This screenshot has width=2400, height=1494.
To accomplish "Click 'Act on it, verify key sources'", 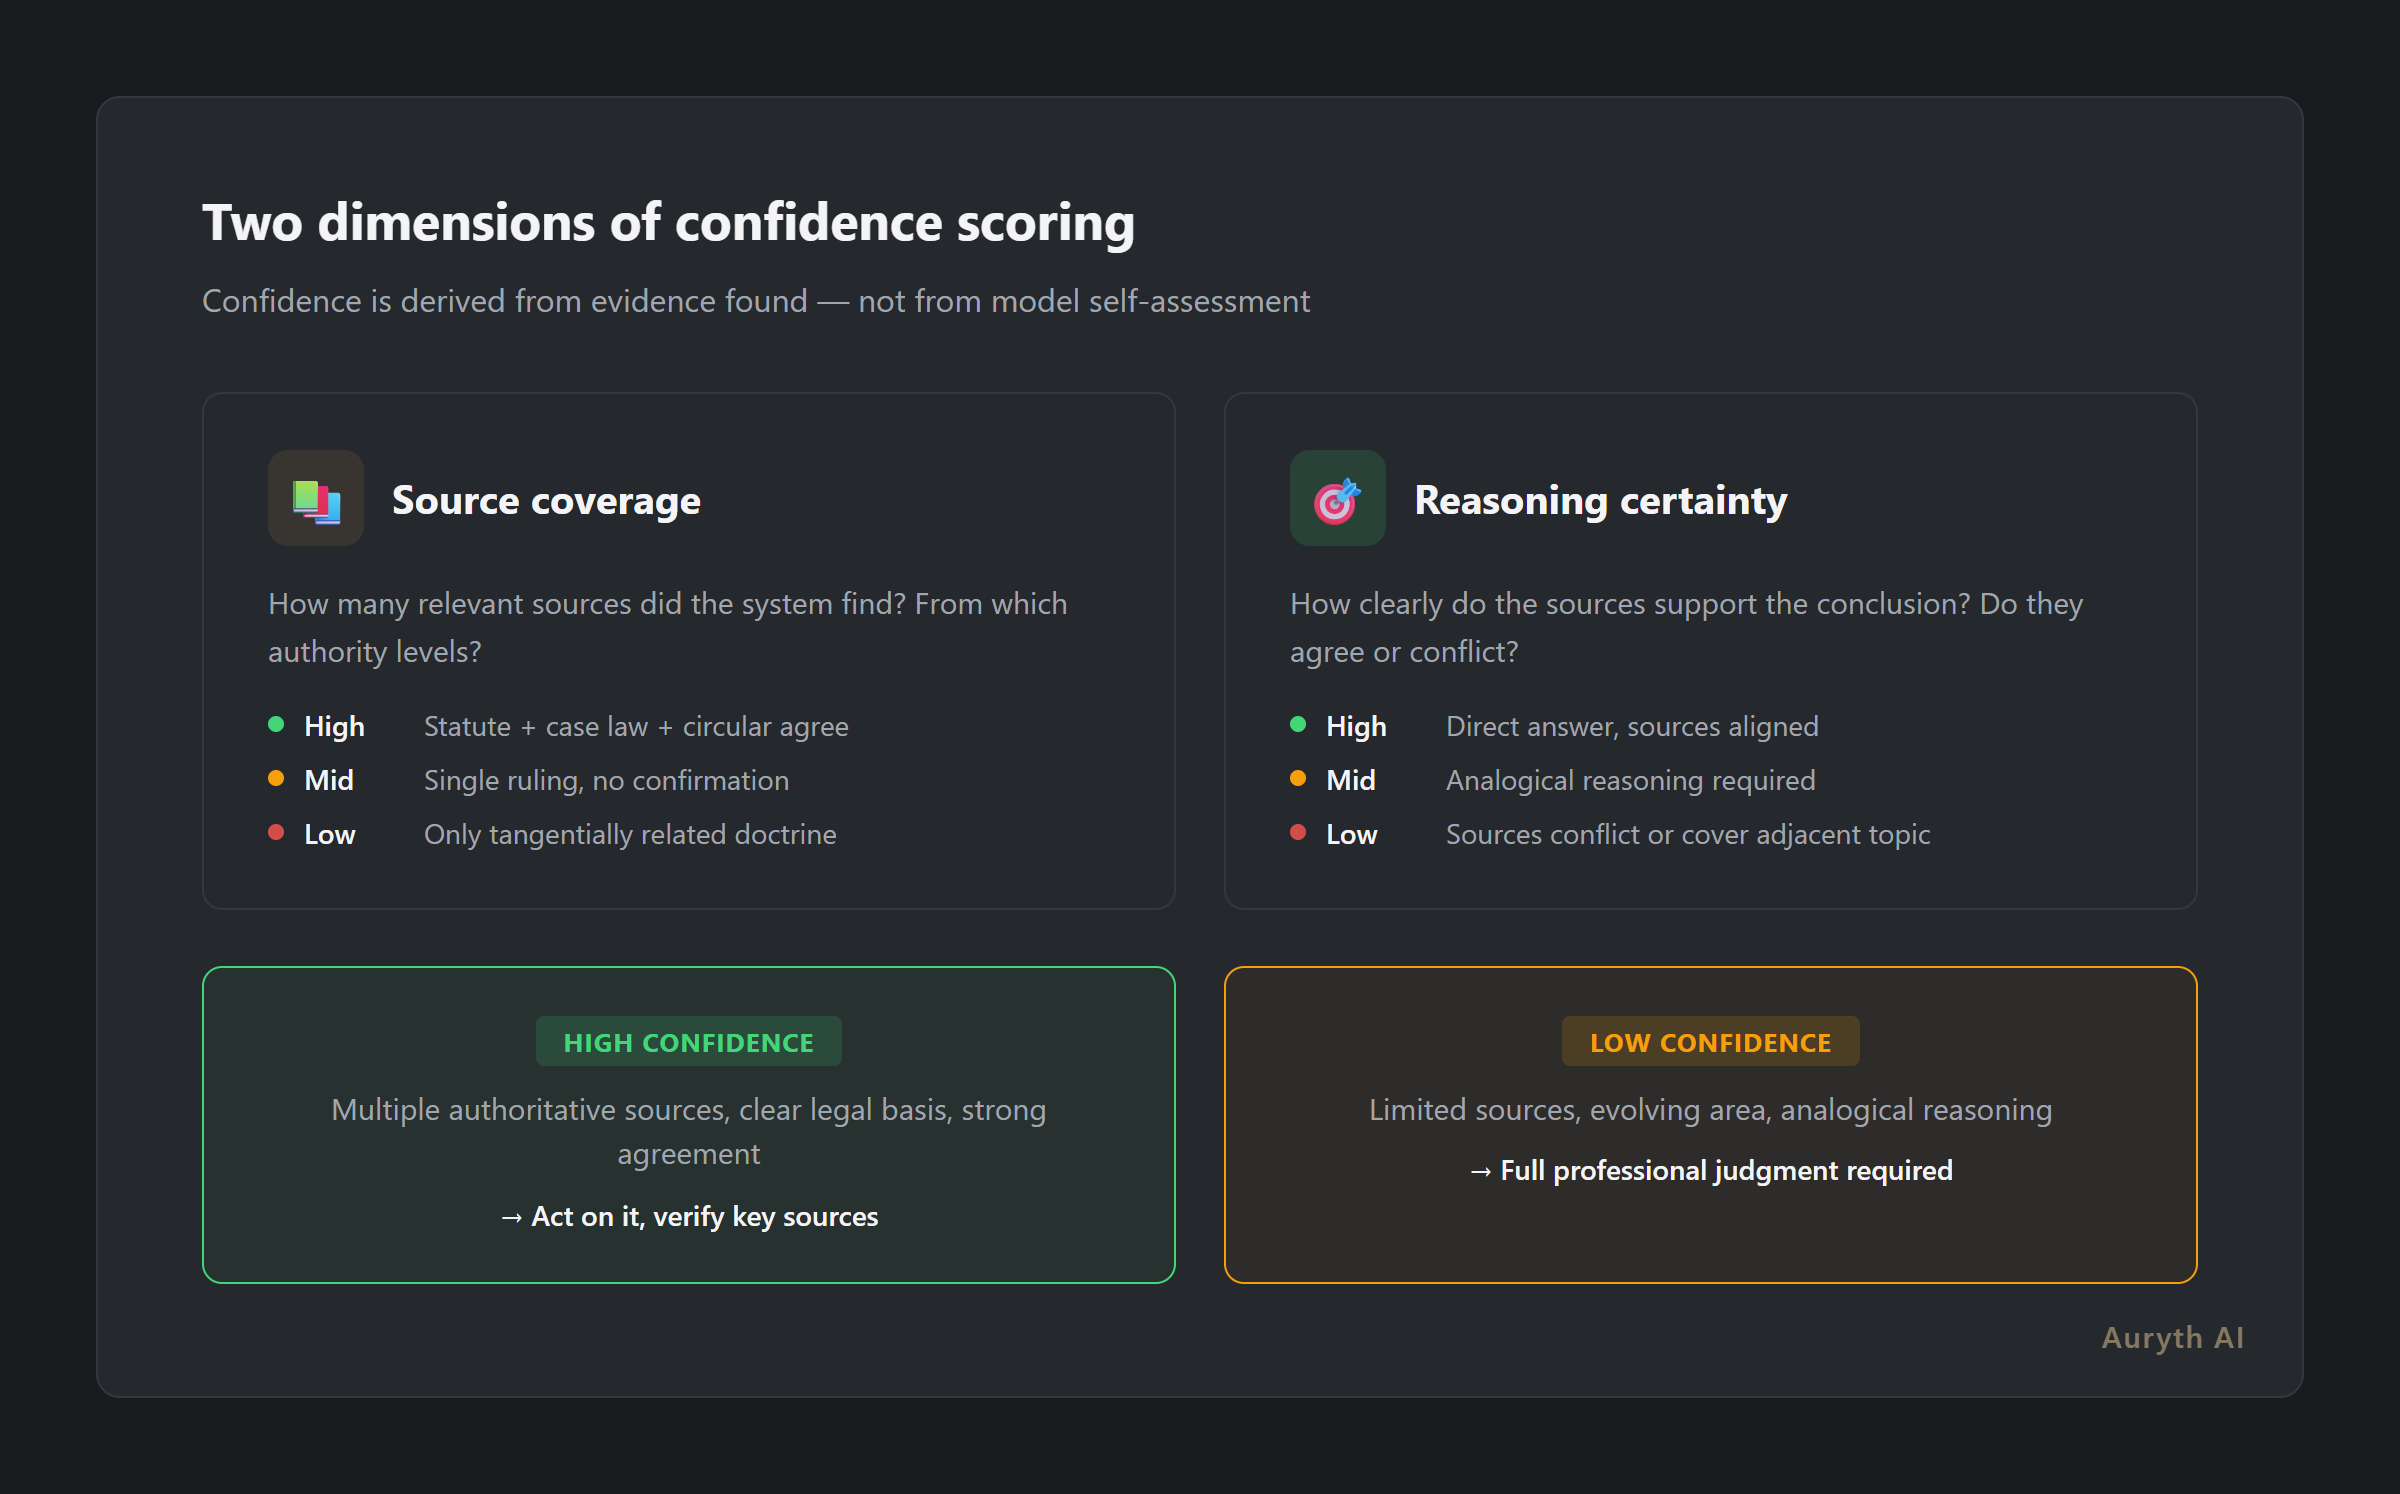I will (688, 1216).
